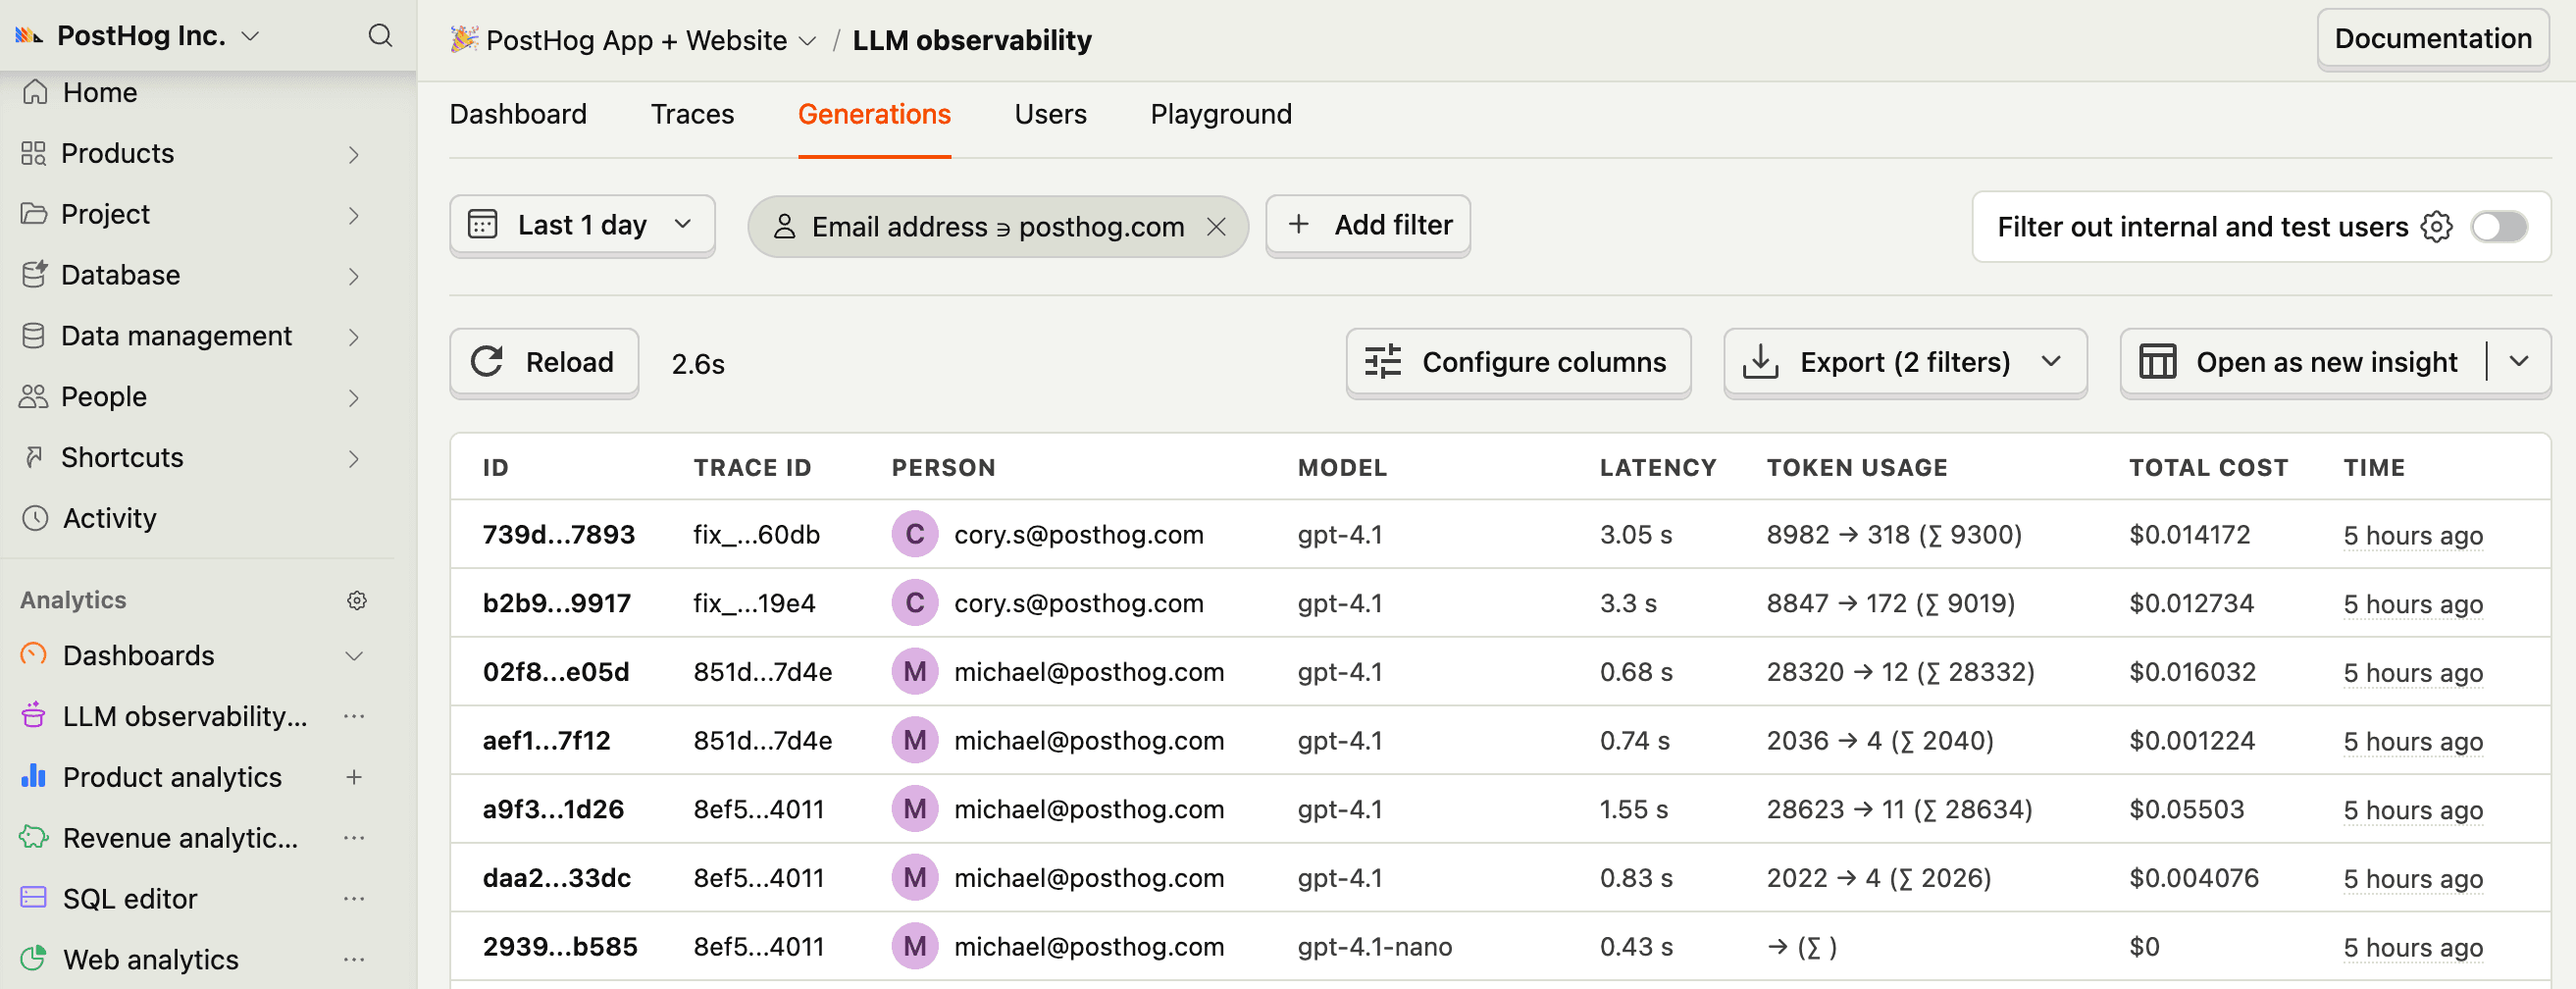Expand the Export (2 filters) dropdown
Viewport: 2576px width, 989px height.
pos(2051,362)
